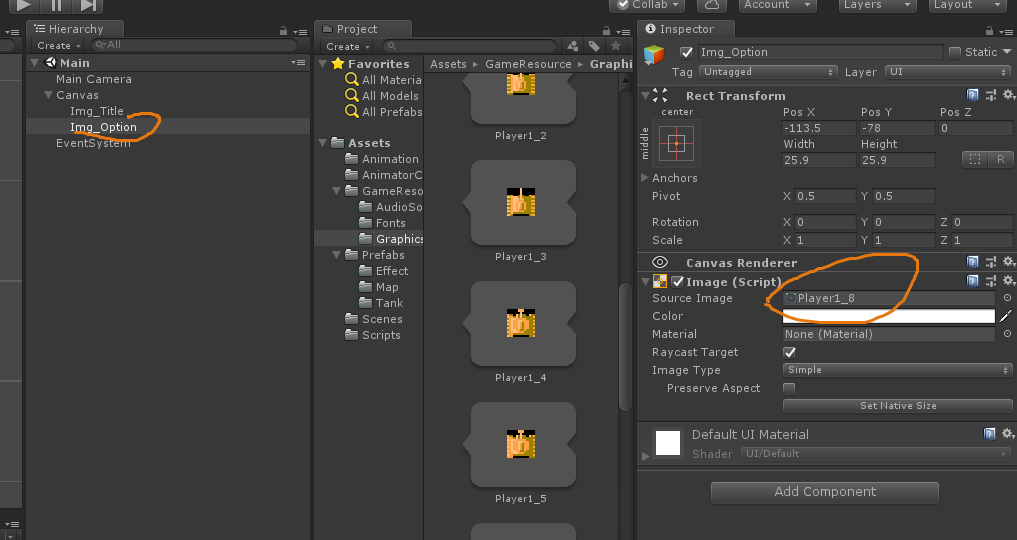Open the anchor presets box
1017x540 pixels.
point(676,143)
